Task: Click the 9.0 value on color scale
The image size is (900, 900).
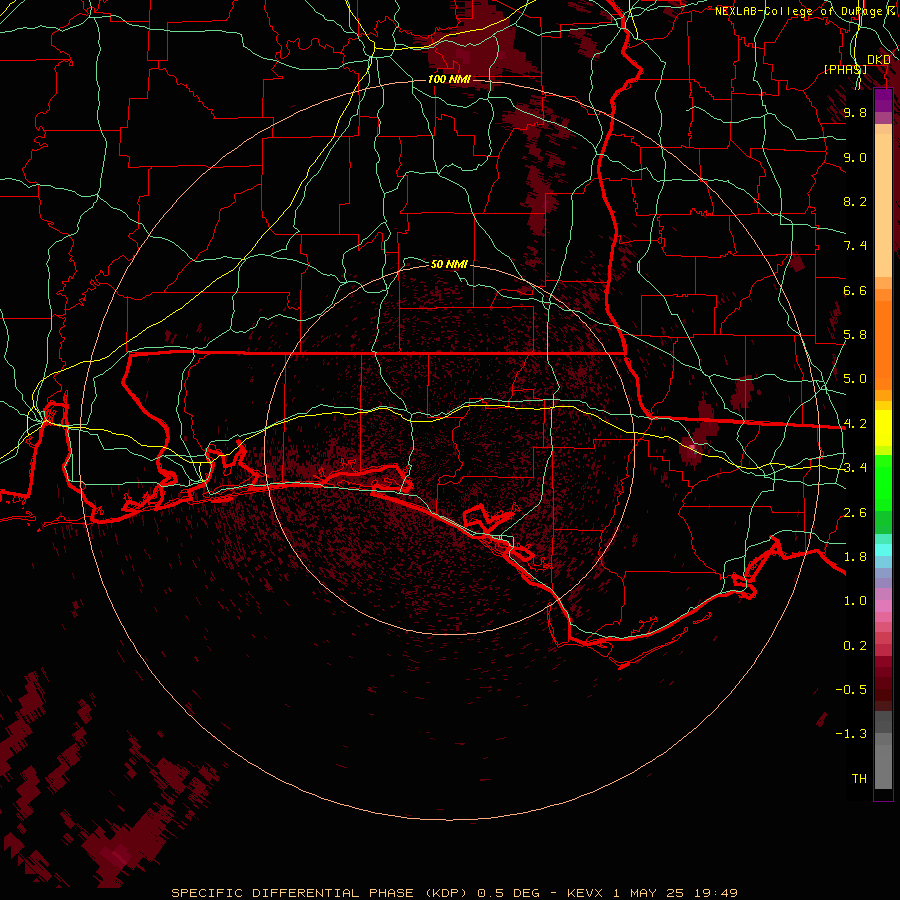Action: tap(855, 157)
